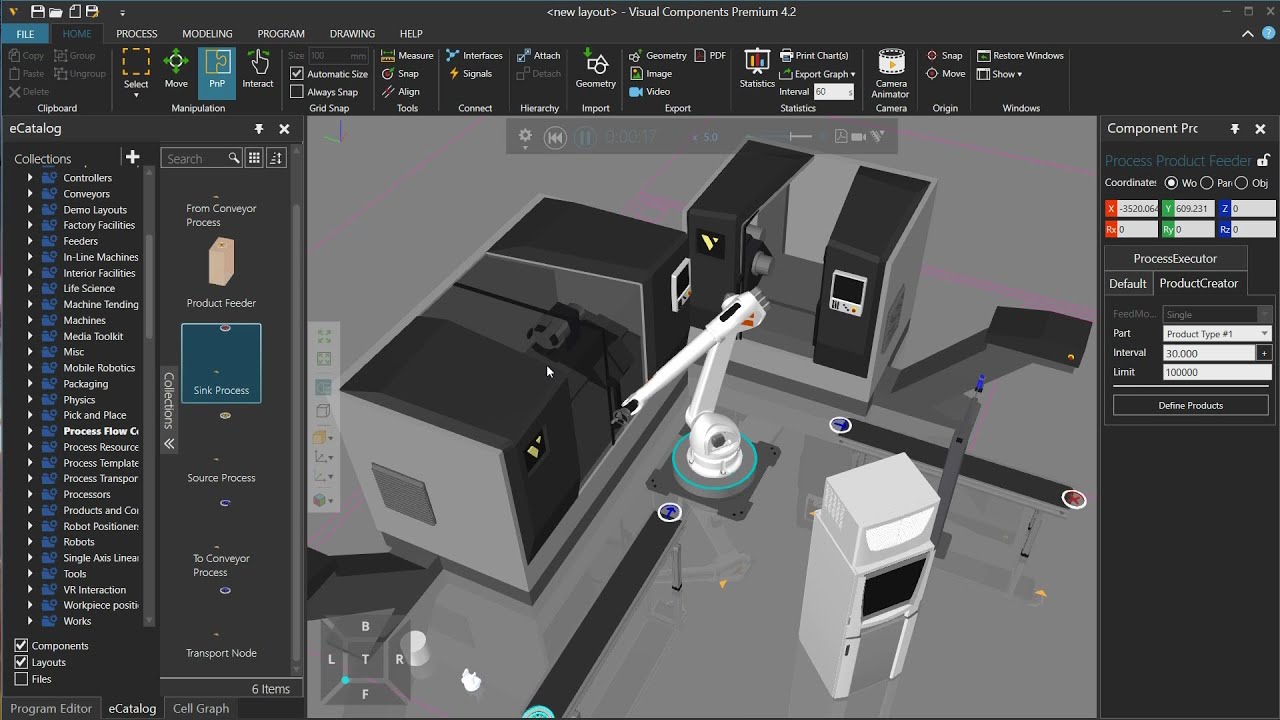Expand the Robots collection
This screenshot has width=1280, height=720.
click(x=30, y=542)
